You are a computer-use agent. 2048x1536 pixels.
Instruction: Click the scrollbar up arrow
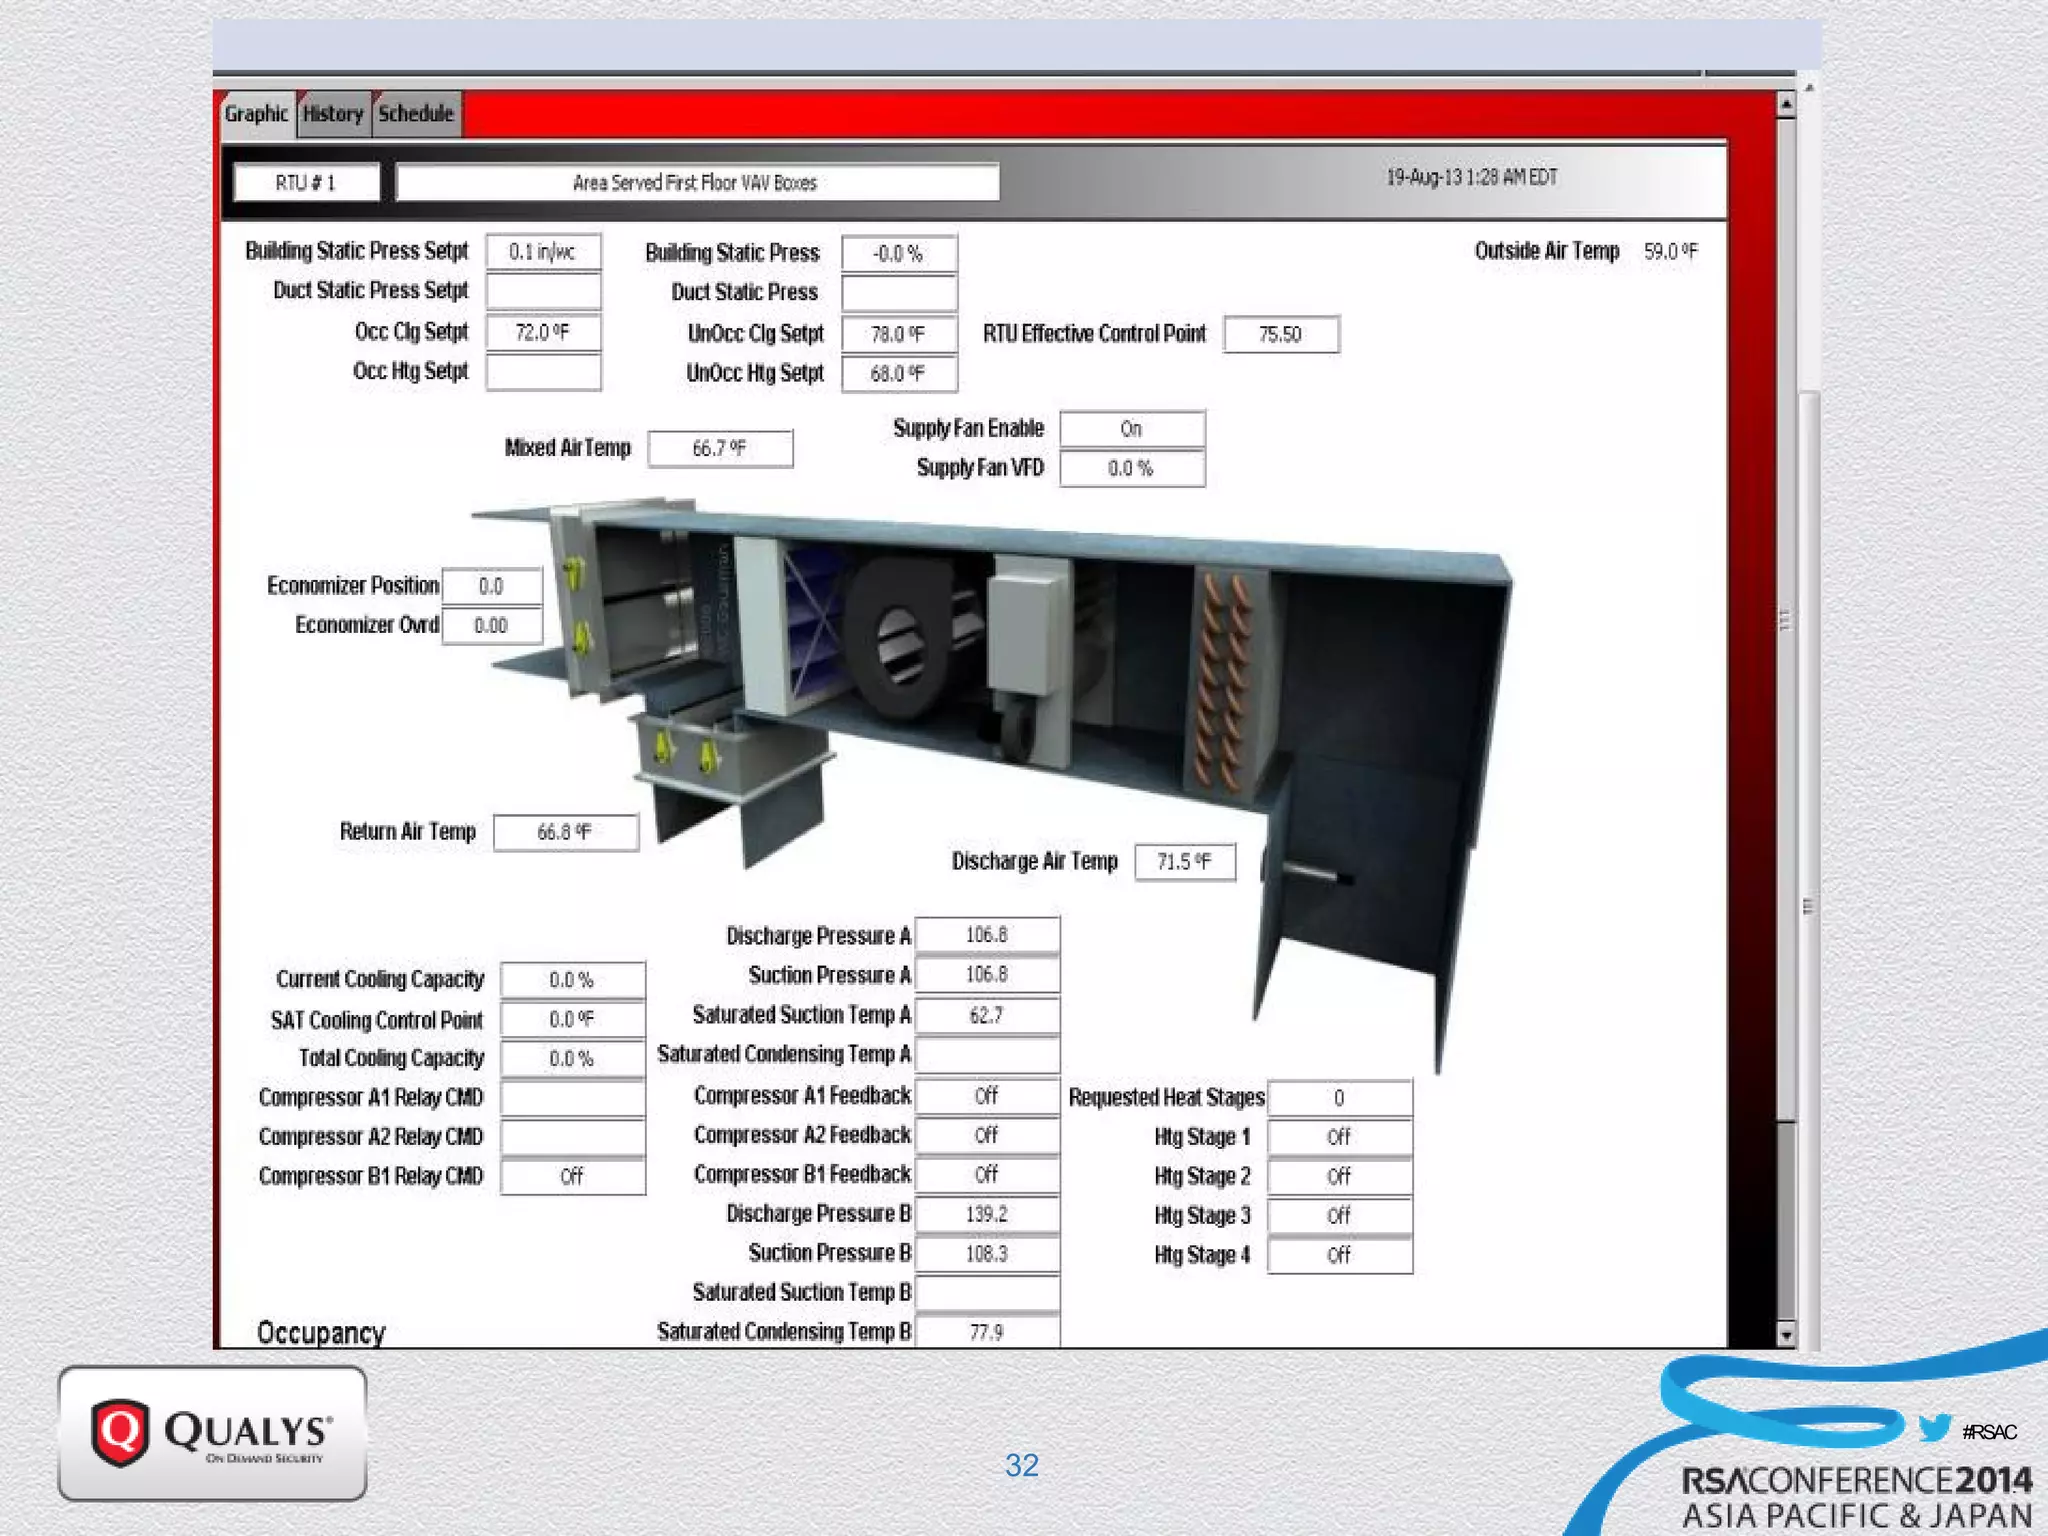coord(1786,104)
